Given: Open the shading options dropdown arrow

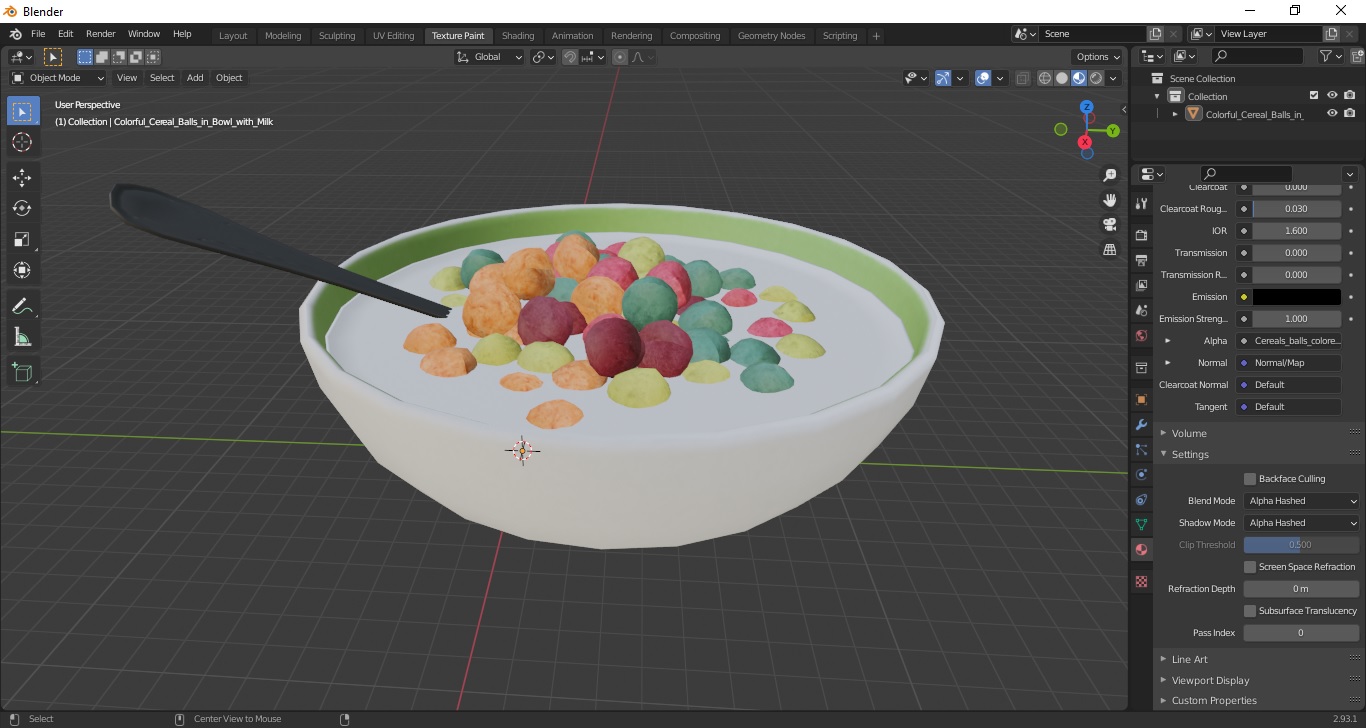Looking at the screenshot, I should 1114,78.
